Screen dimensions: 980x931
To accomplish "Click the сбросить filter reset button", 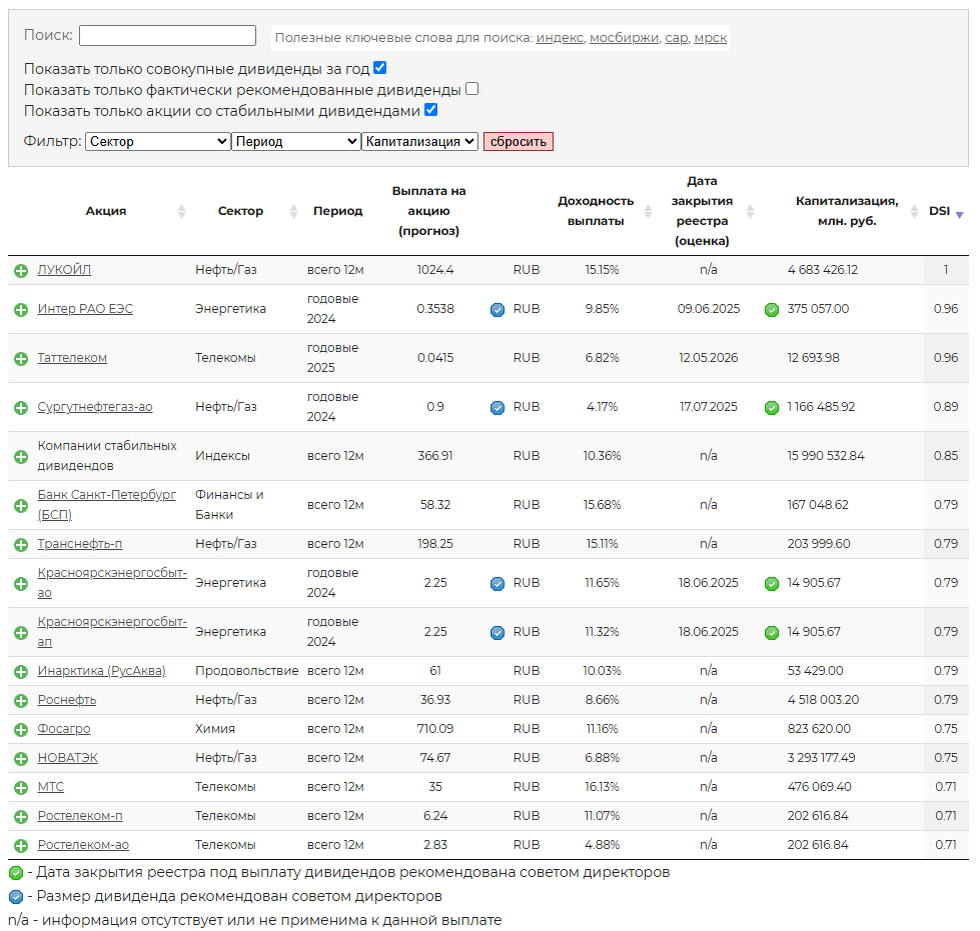I will (518, 142).
